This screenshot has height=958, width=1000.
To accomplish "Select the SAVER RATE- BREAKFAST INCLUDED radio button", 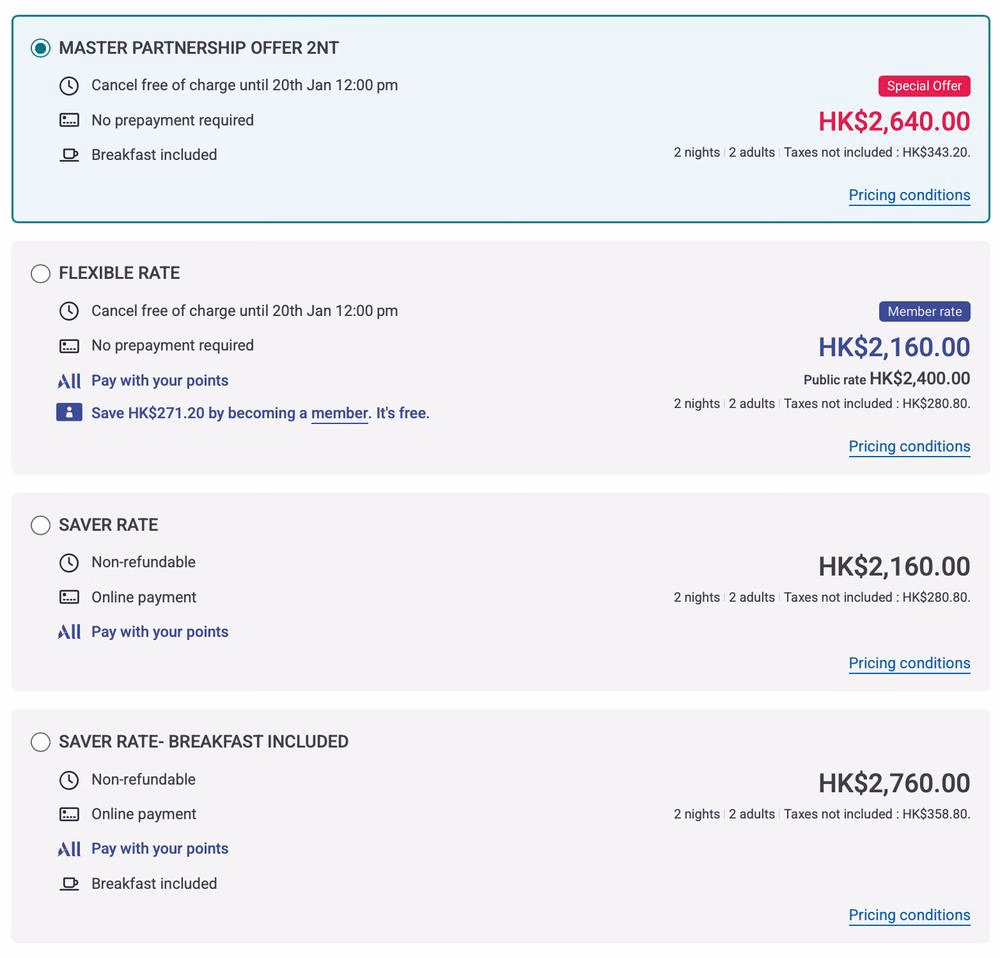I will click(x=40, y=742).
